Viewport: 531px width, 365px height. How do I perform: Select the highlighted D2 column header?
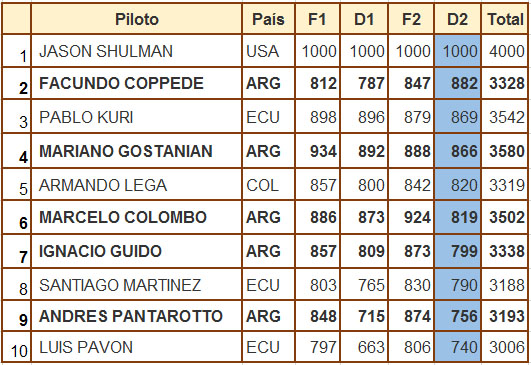458,19
